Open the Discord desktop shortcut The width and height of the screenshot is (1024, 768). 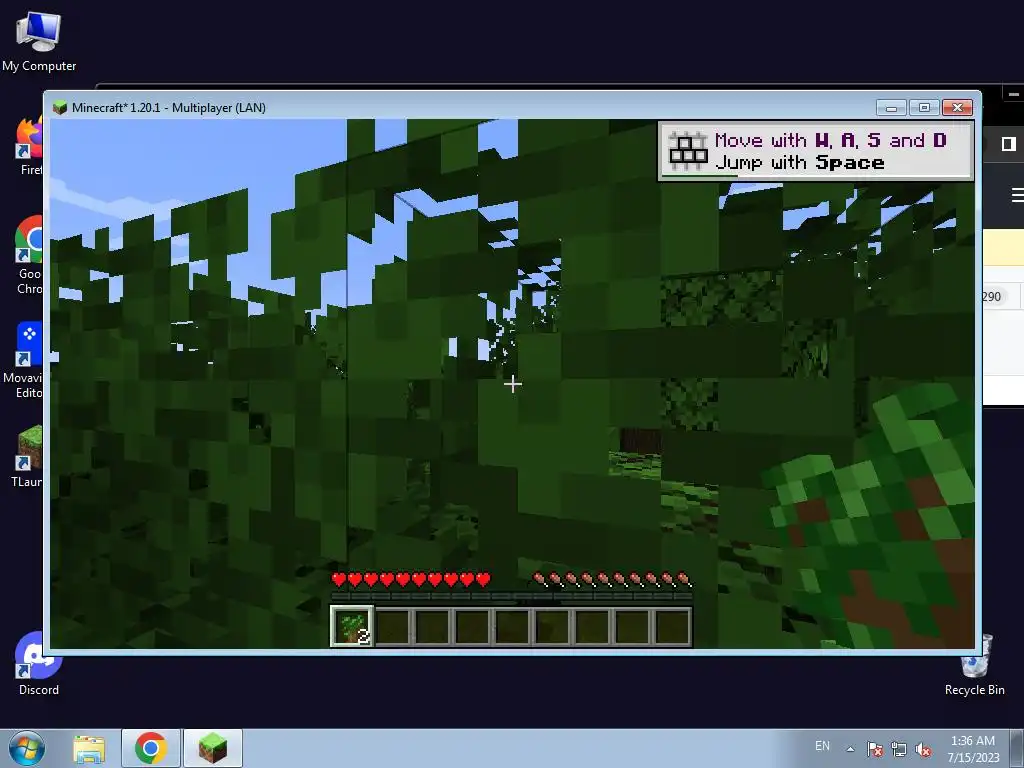[x=39, y=664]
